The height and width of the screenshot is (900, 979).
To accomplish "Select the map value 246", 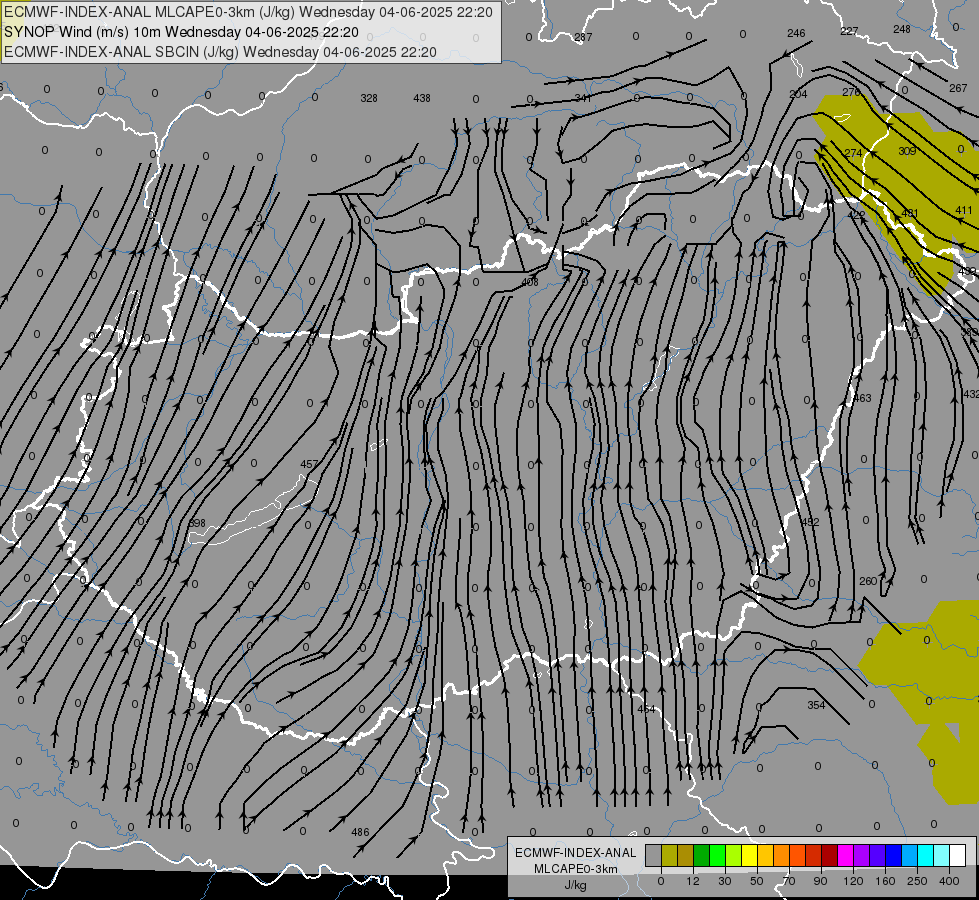I will [x=796, y=33].
